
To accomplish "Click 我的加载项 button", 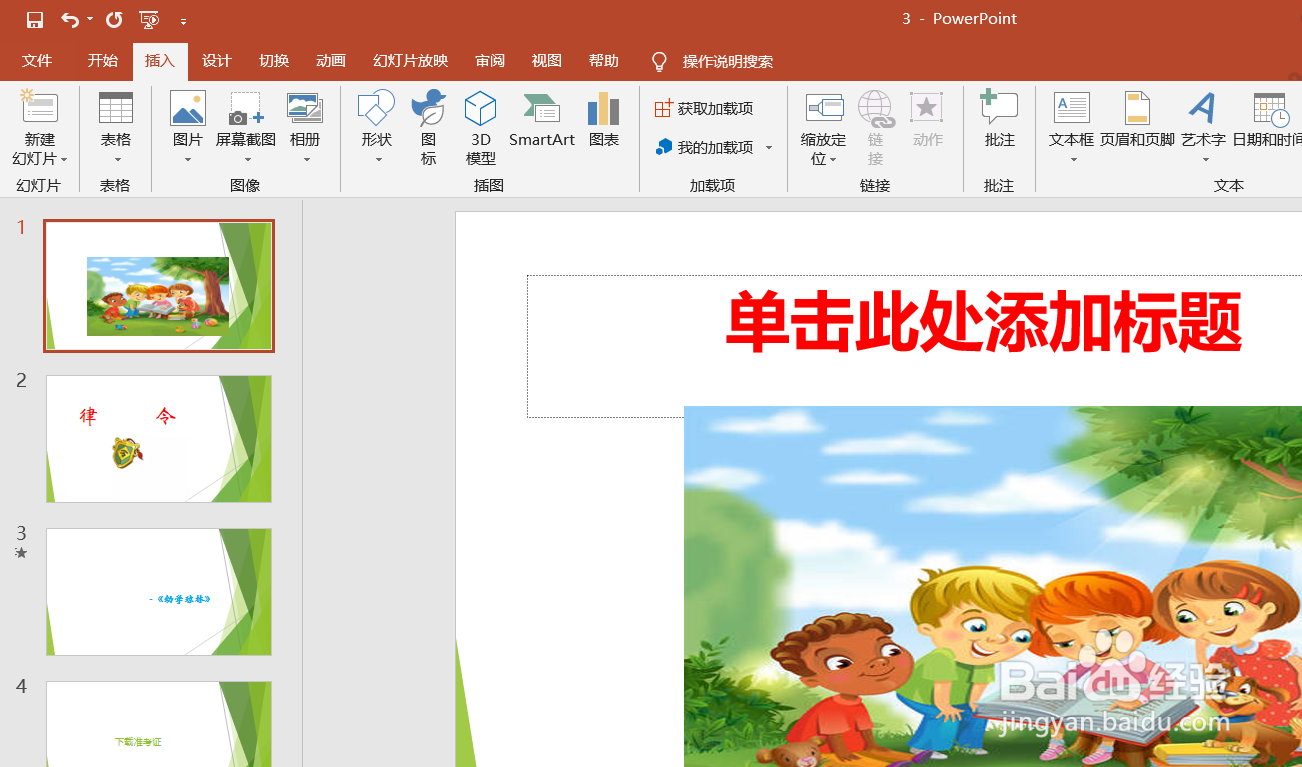I will pos(704,147).
